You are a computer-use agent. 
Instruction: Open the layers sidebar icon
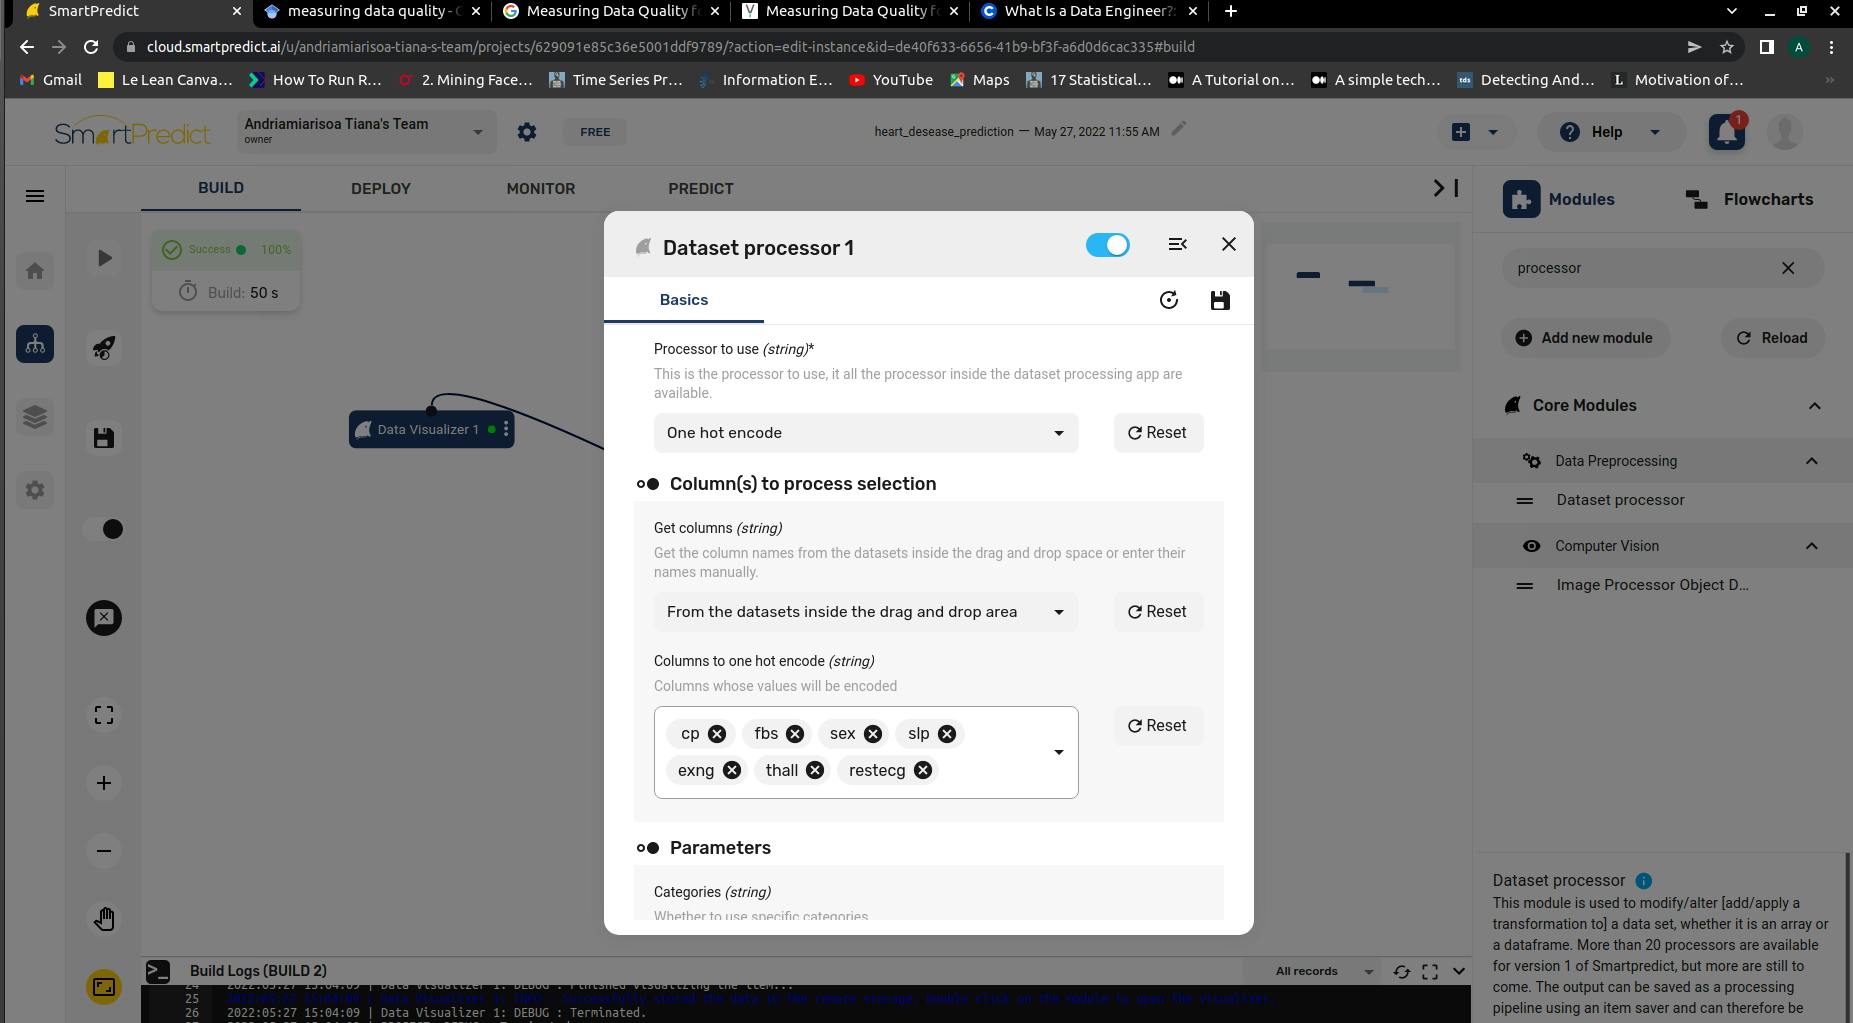tap(35, 417)
